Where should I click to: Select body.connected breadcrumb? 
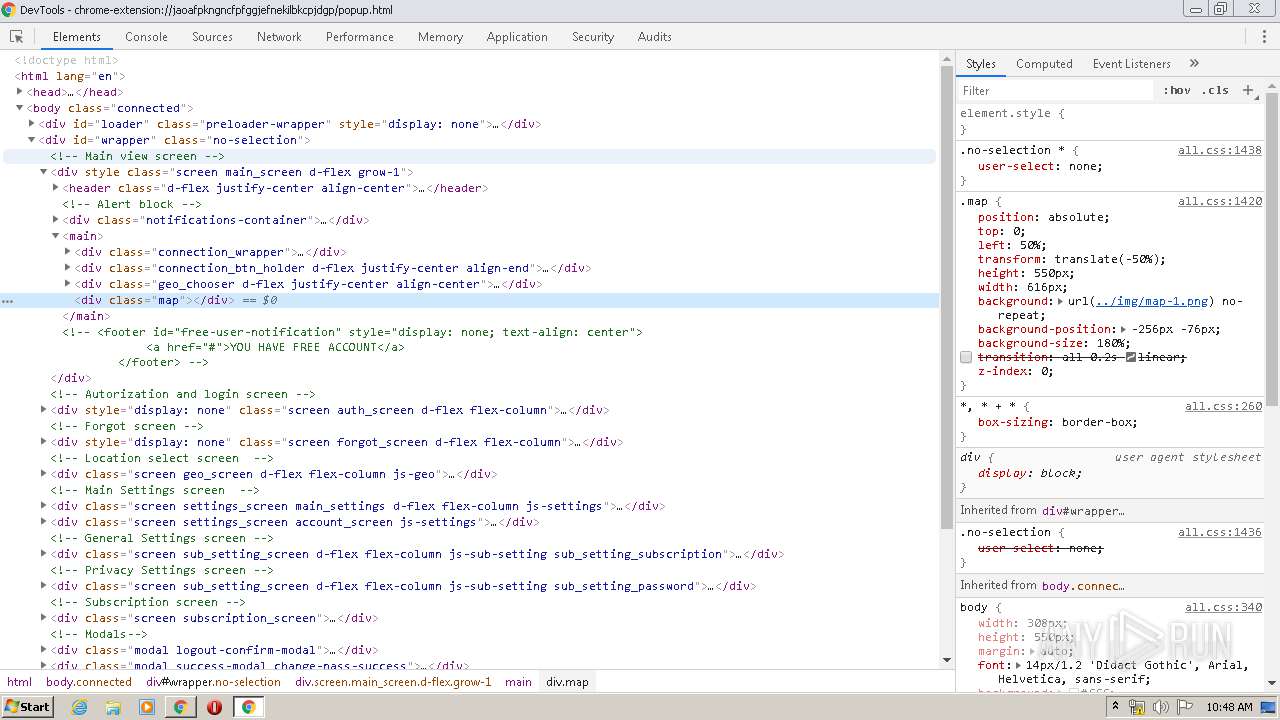pos(89,682)
